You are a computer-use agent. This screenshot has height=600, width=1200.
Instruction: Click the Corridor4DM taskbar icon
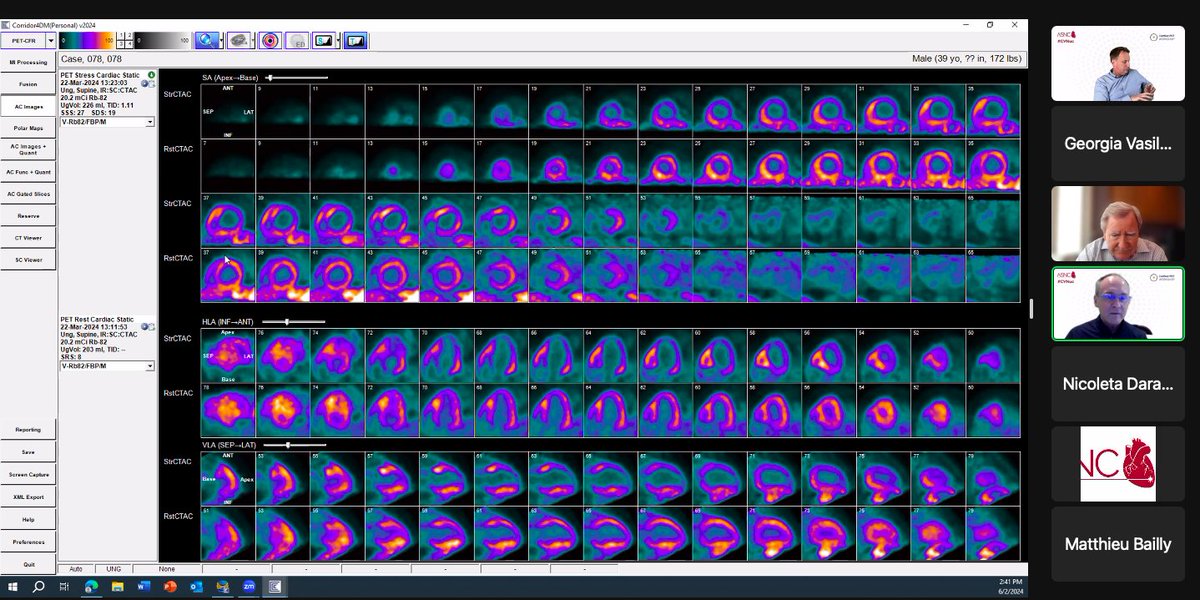point(275,586)
